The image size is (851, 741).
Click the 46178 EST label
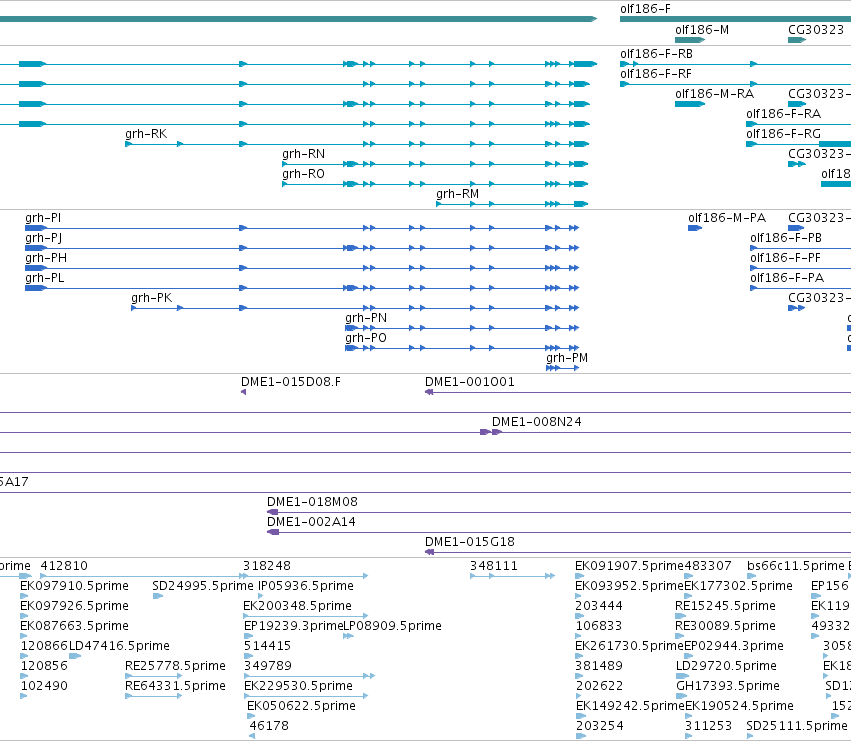pyautogui.click(x=269, y=726)
